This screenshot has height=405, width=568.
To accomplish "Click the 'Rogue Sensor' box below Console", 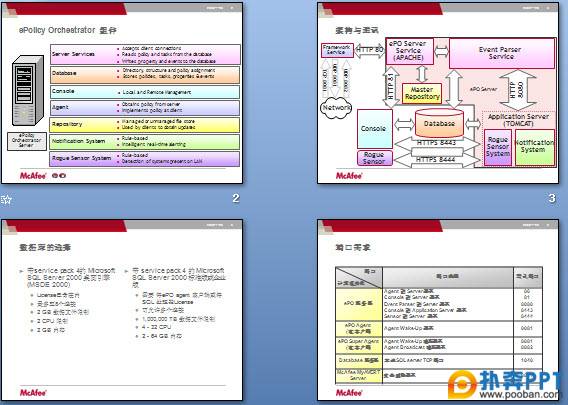I will point(375,158).
